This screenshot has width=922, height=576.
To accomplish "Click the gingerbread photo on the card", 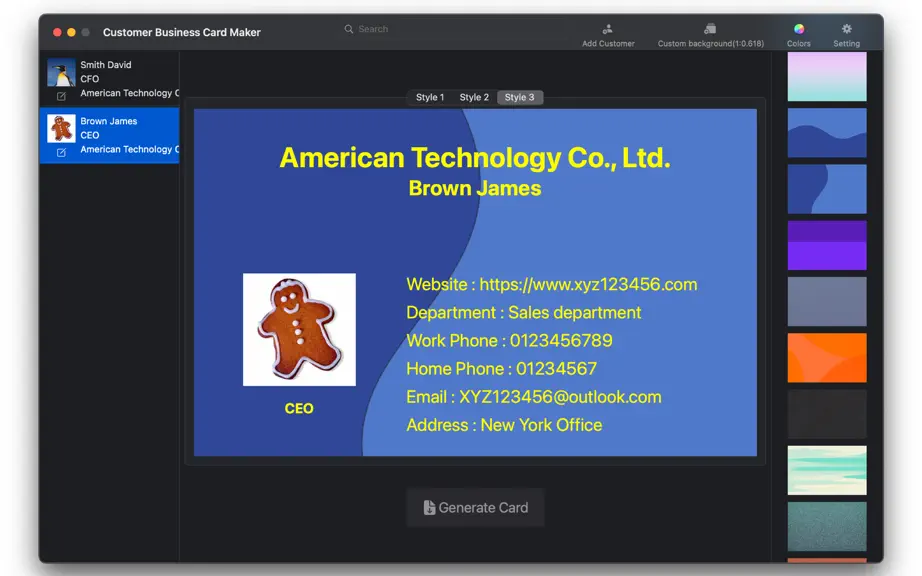I will (299, 330).
